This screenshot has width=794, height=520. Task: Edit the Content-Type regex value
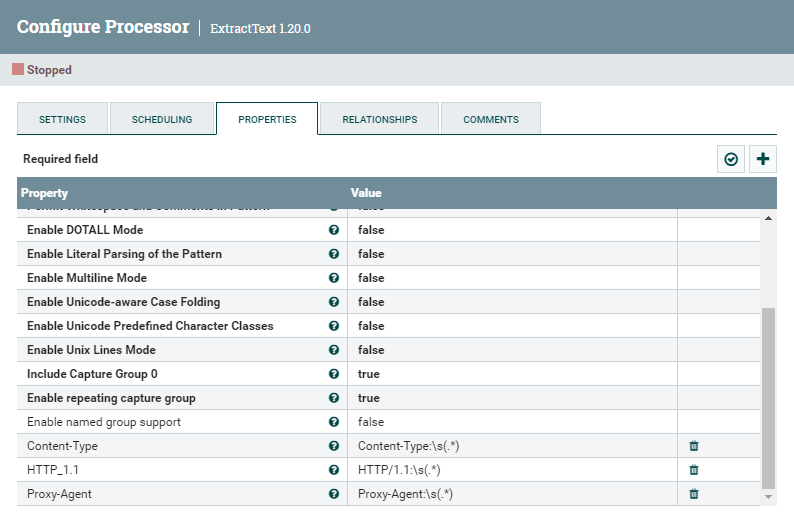[x=510, y=446]
